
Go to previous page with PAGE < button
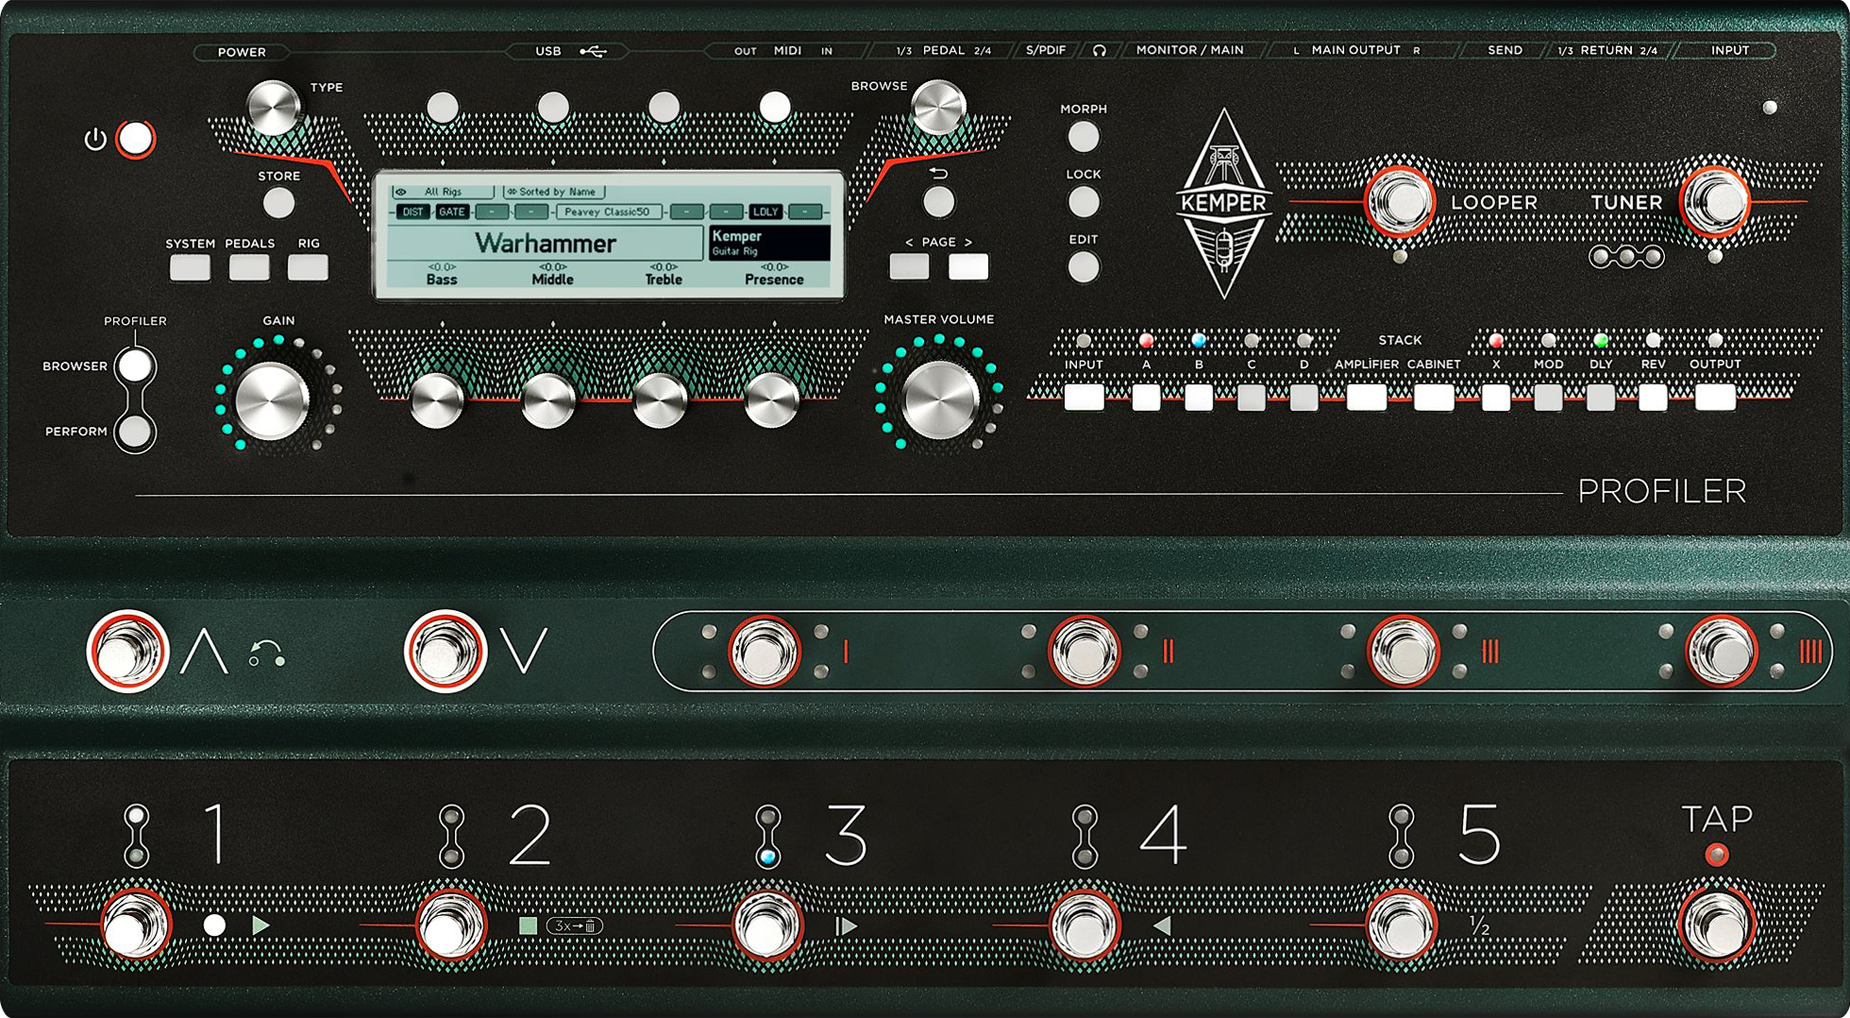coord(909,267)
